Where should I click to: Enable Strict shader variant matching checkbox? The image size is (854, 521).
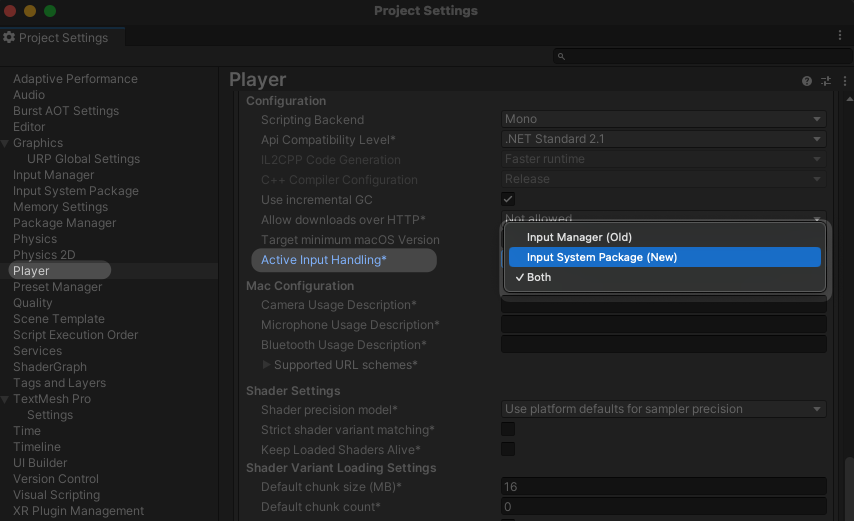pyautogui.click(x=508, y=429)
